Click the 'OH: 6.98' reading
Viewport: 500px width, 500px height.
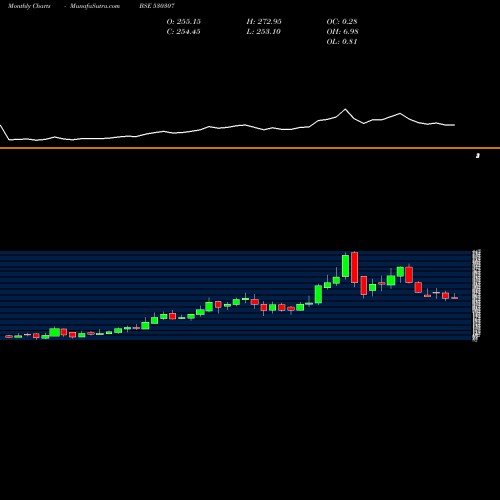click(342, 32)
